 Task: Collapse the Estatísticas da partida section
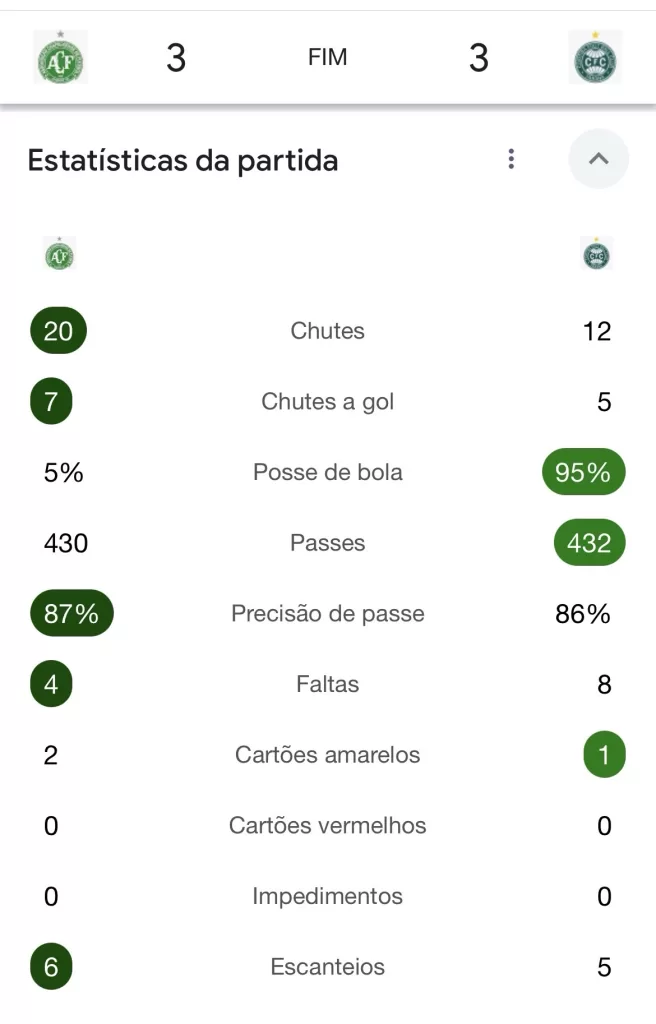[598, 159]
